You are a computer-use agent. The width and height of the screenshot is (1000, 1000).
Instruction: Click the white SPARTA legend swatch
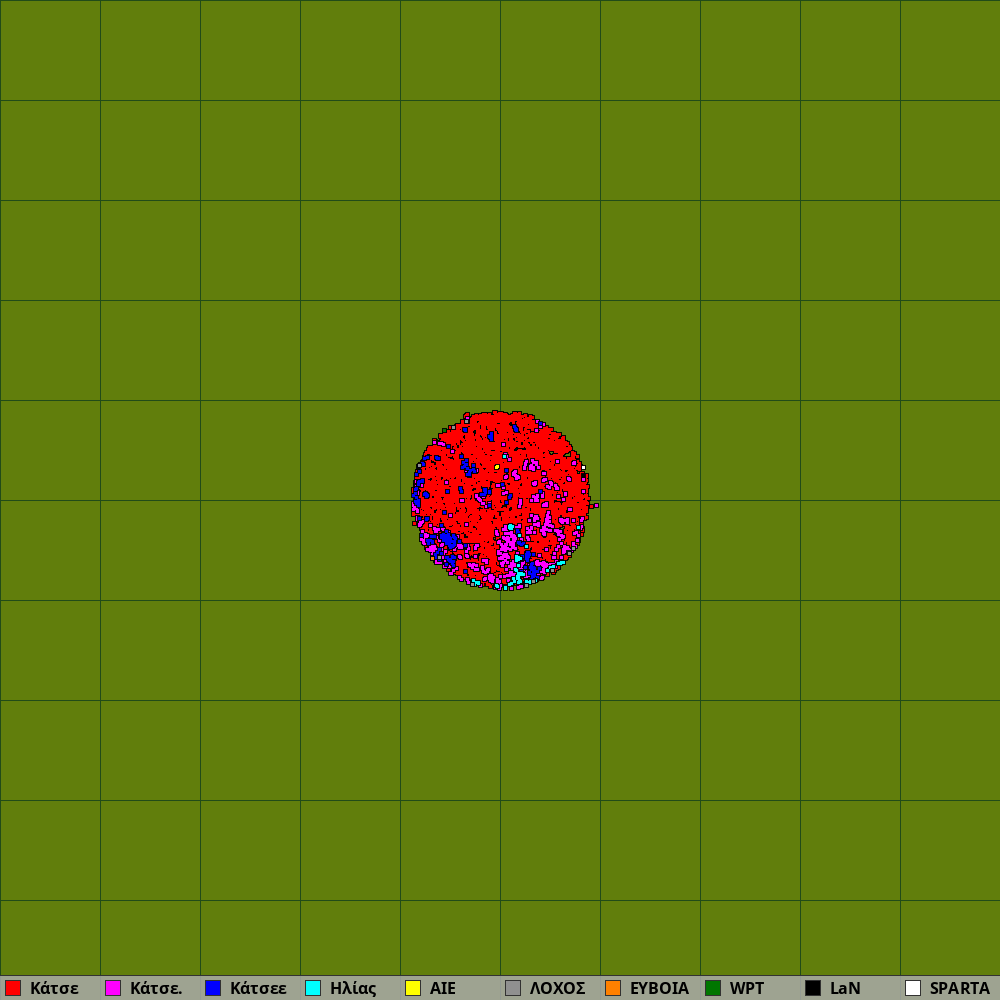913,988
